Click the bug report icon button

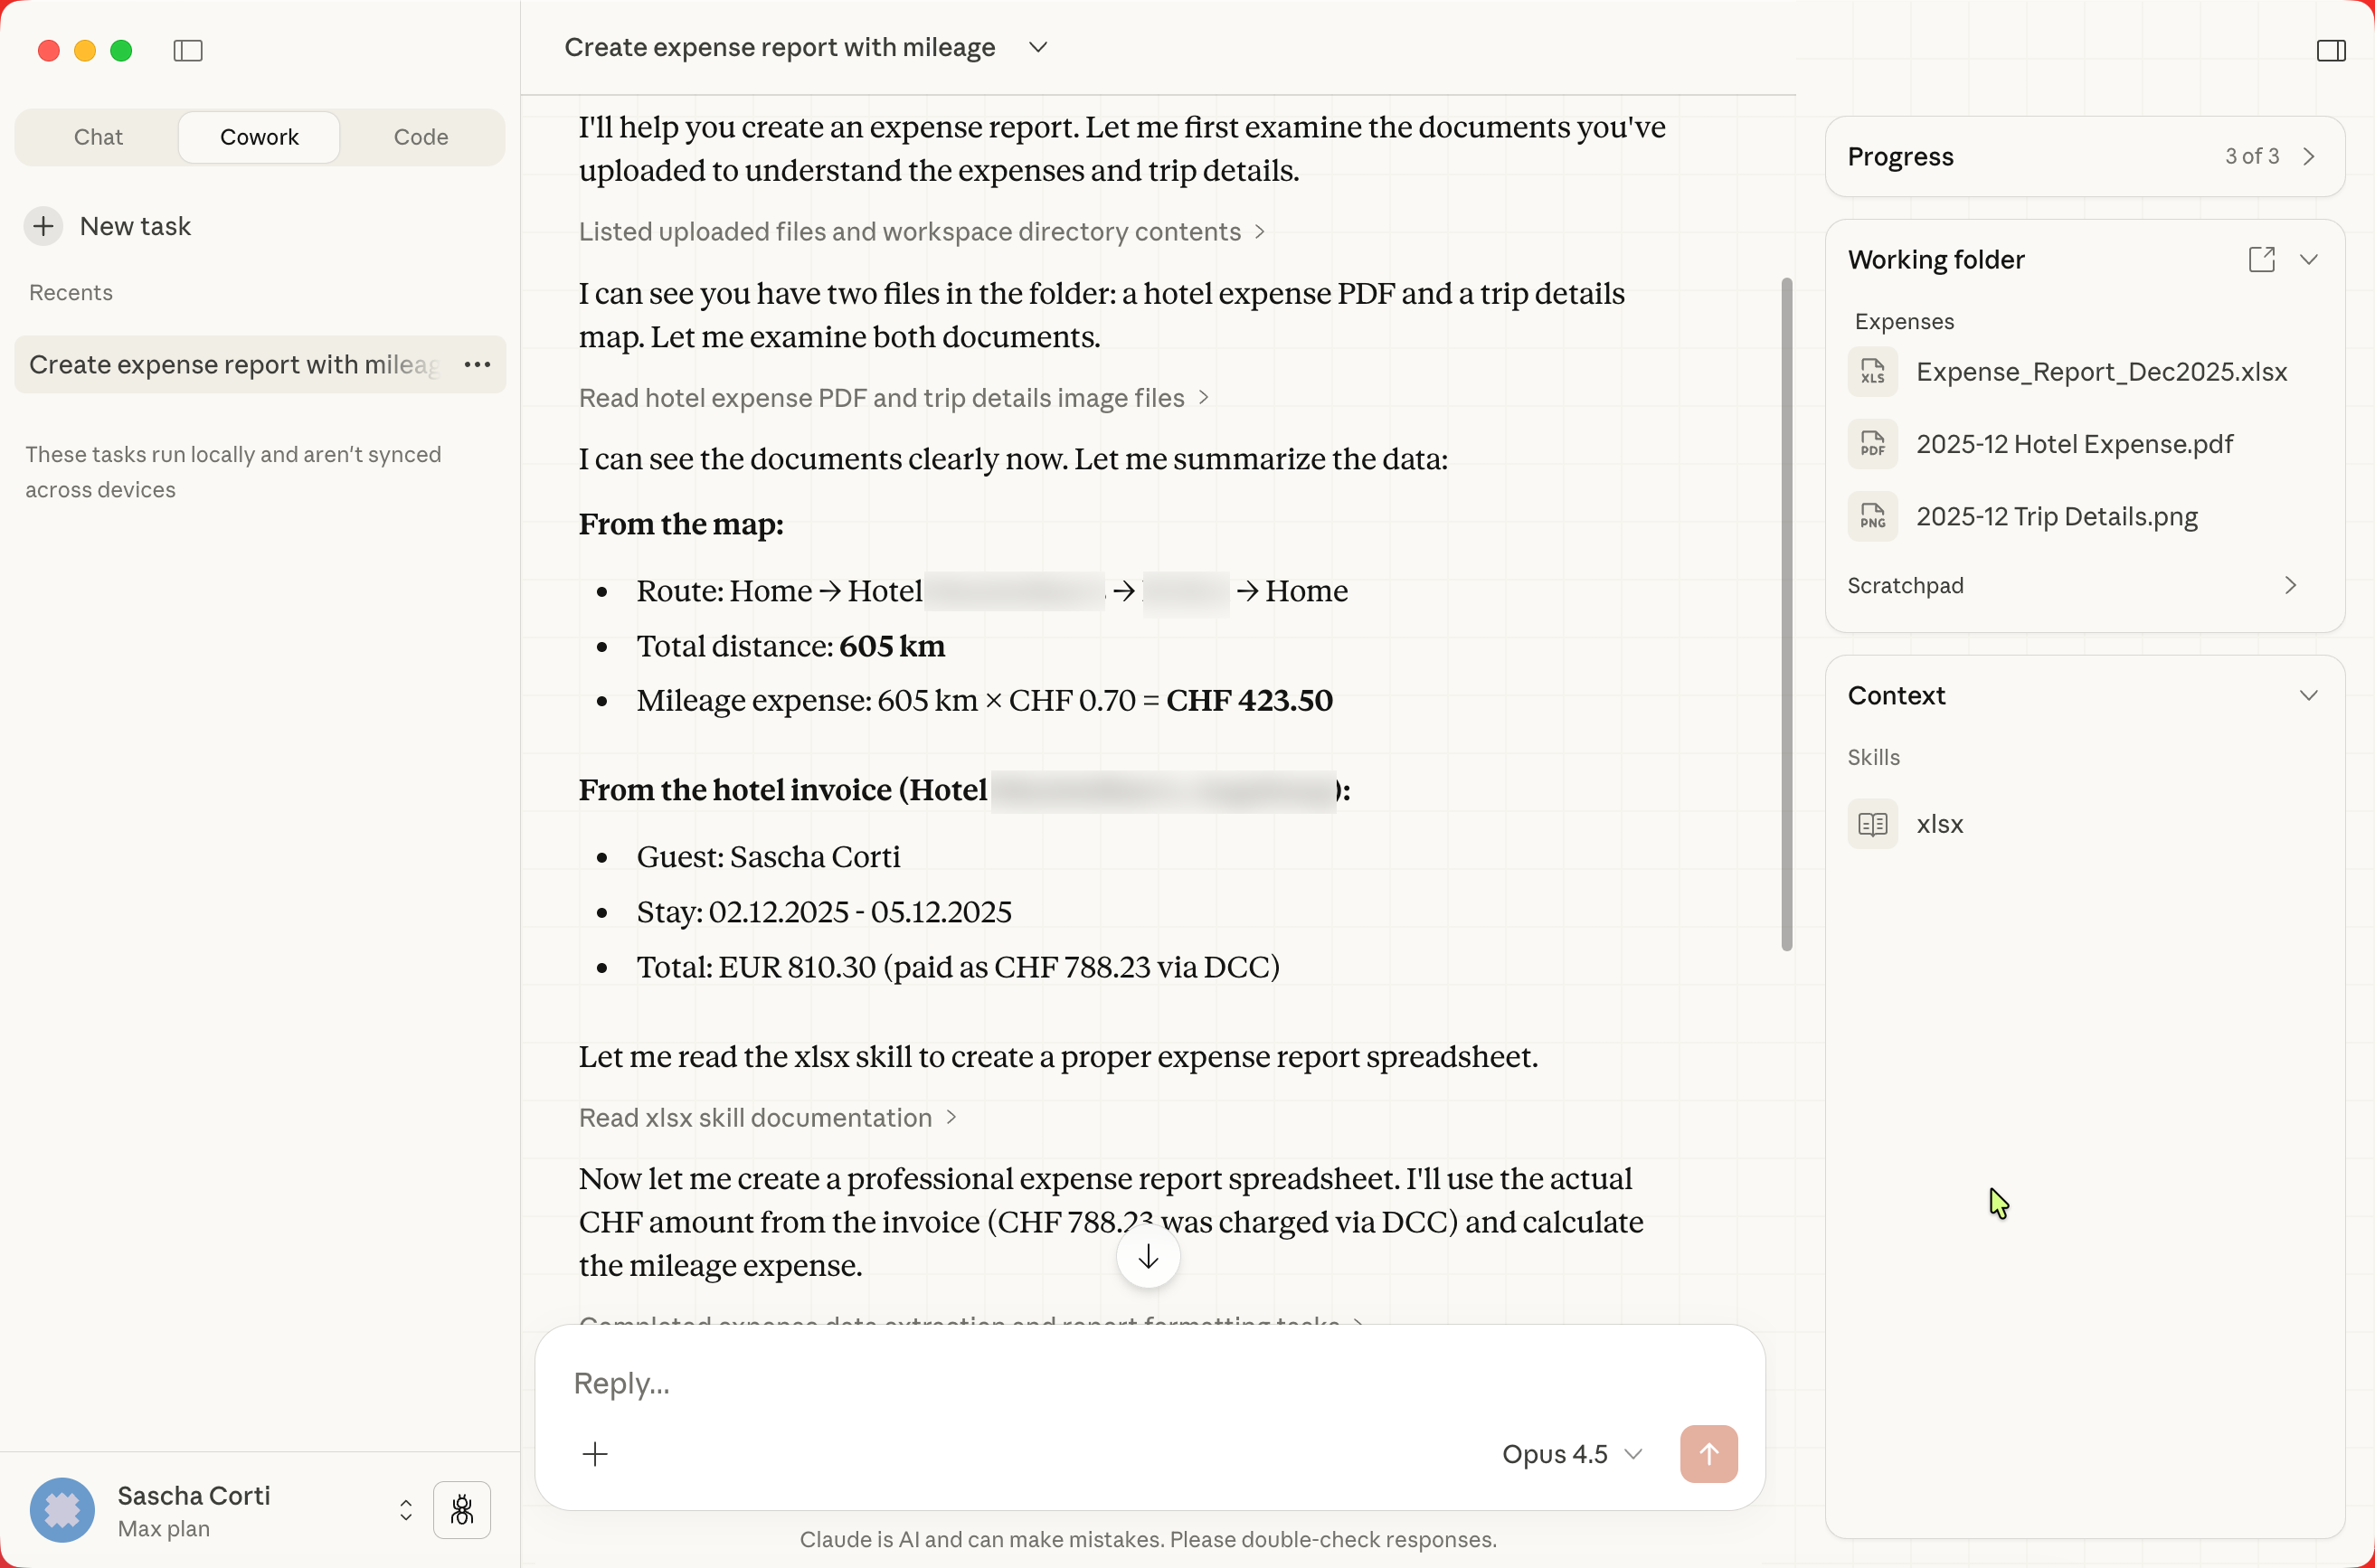[461, 1509]
